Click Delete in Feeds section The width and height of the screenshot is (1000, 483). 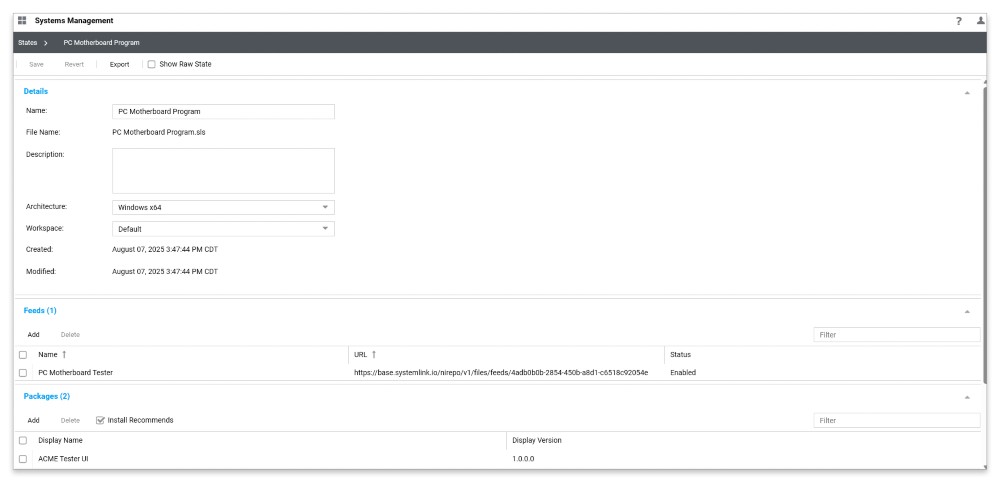(70, 335)
